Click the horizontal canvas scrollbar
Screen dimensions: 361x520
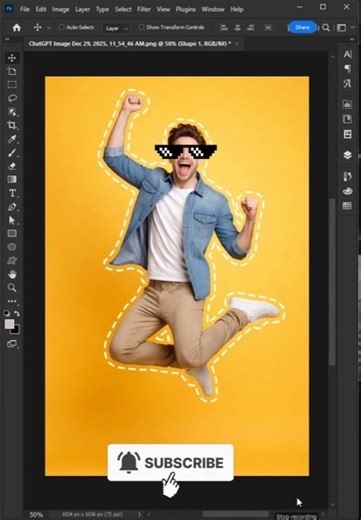pos(235,514)
